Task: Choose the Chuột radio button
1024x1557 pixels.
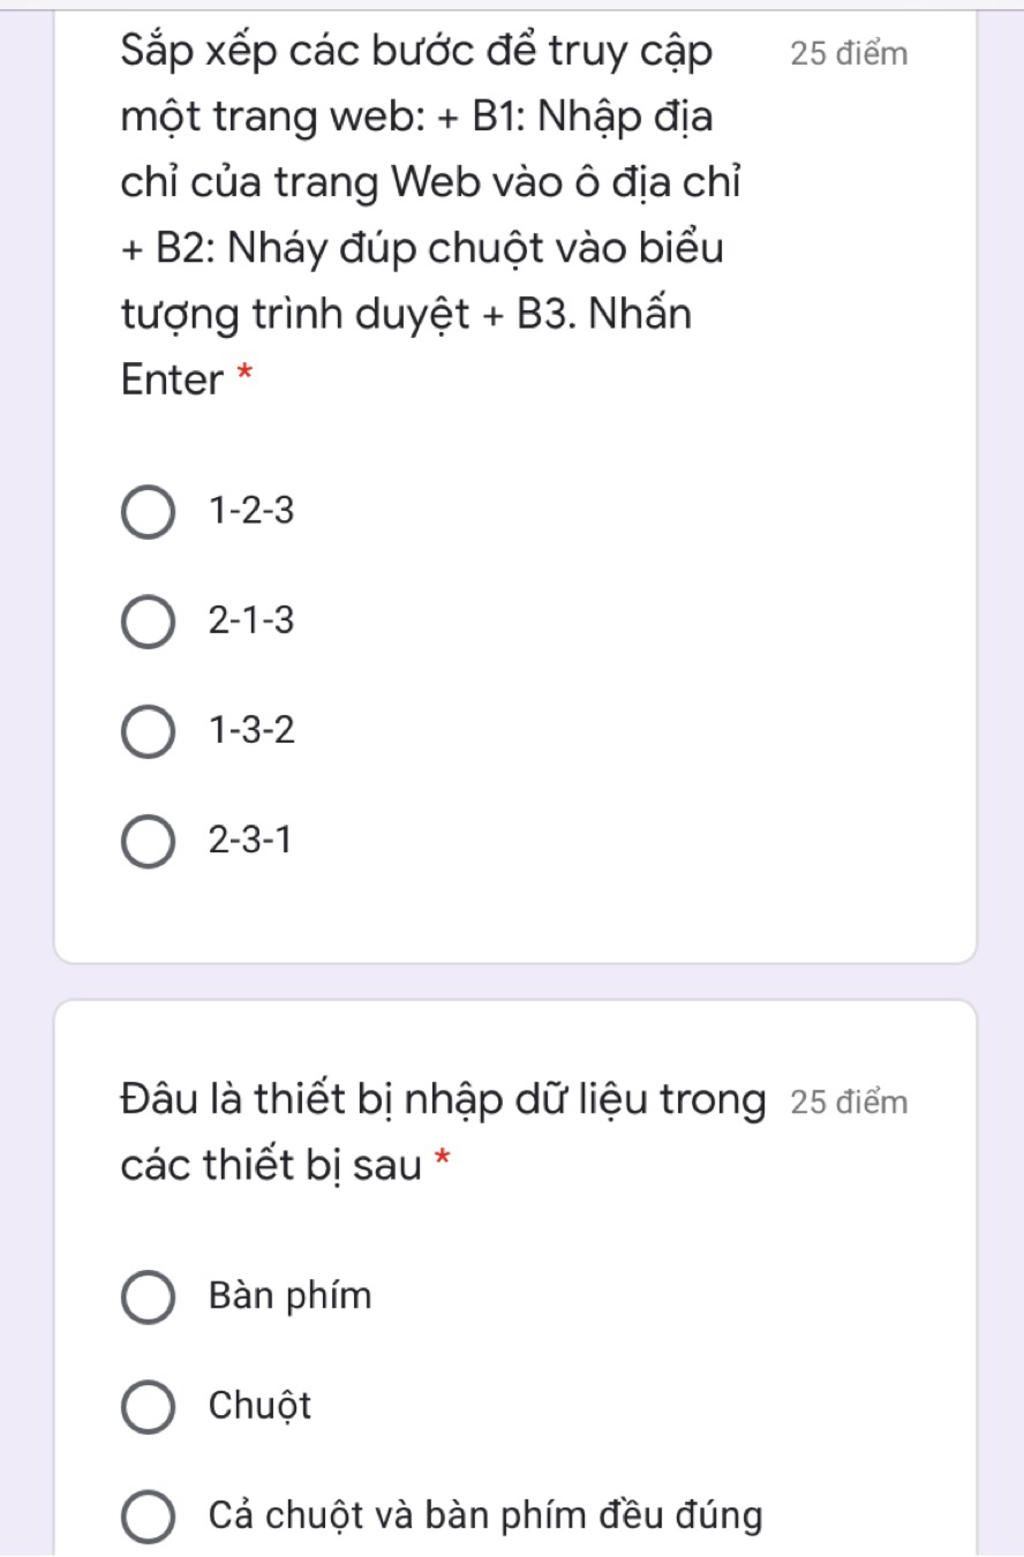Action: (148, 1407)
